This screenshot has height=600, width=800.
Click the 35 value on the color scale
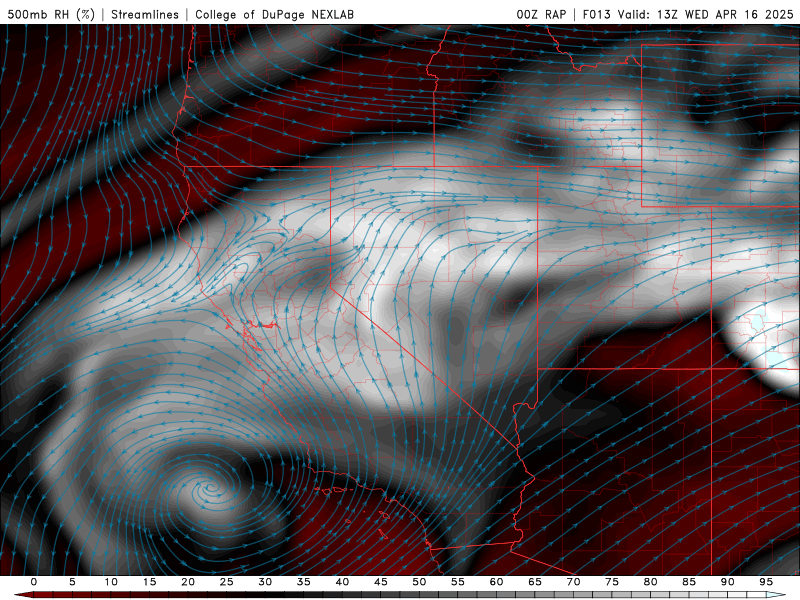pyautogui.click(x=304, y=582)
